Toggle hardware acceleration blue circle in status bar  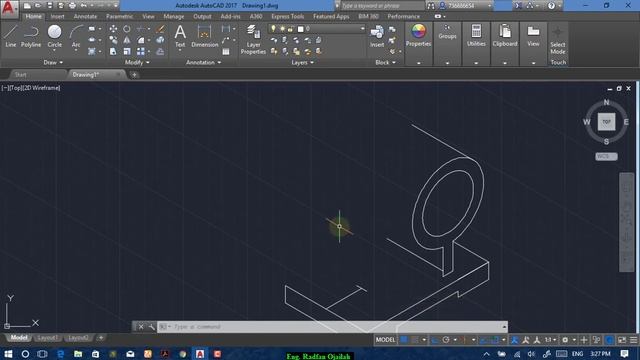click(x=609, y=340)
